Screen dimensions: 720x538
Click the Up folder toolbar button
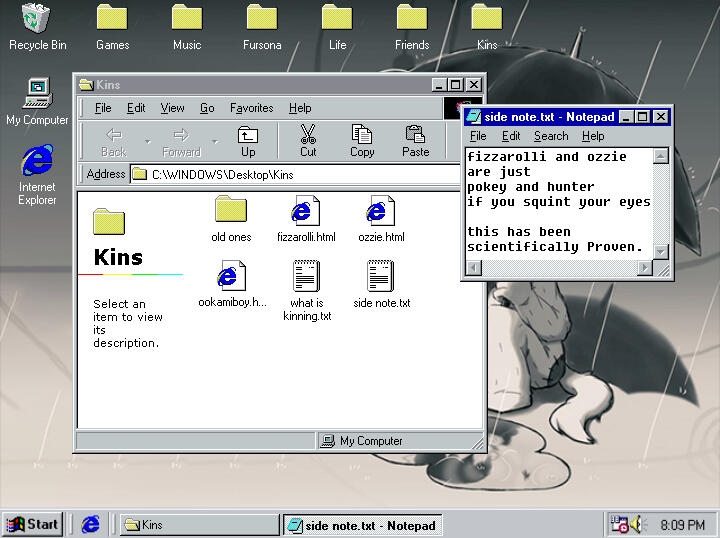pos(248,140)
